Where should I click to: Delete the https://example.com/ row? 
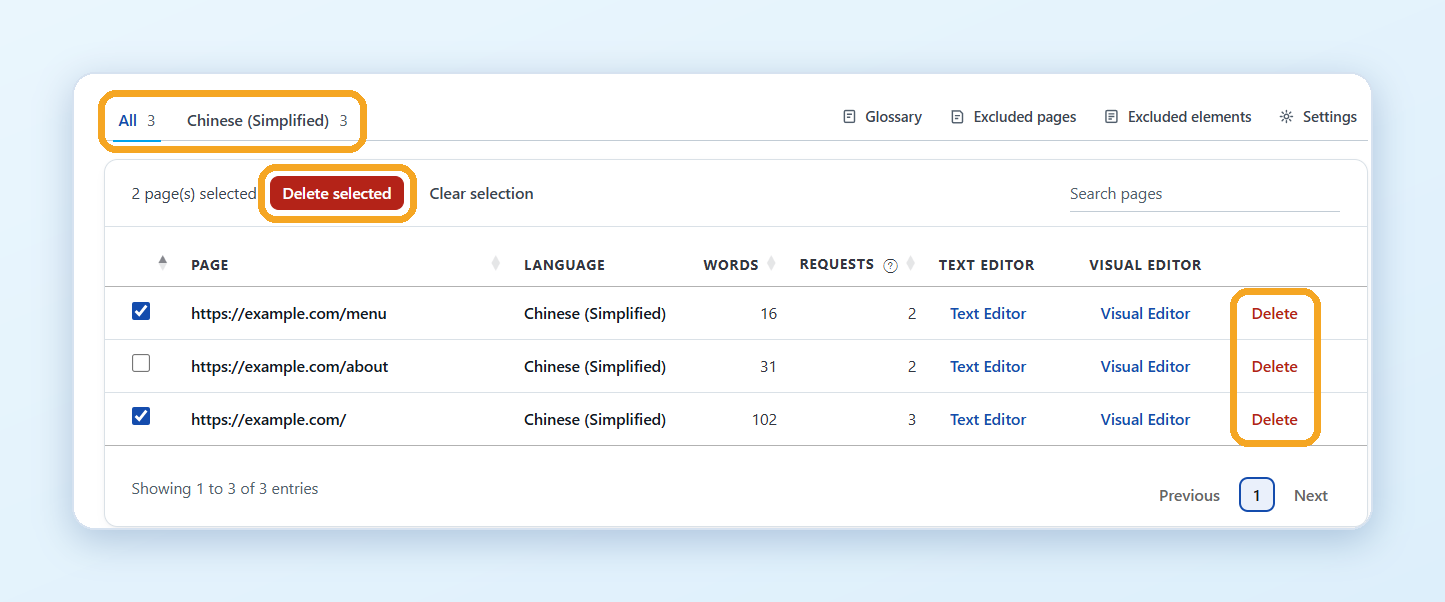[1274, 420]
